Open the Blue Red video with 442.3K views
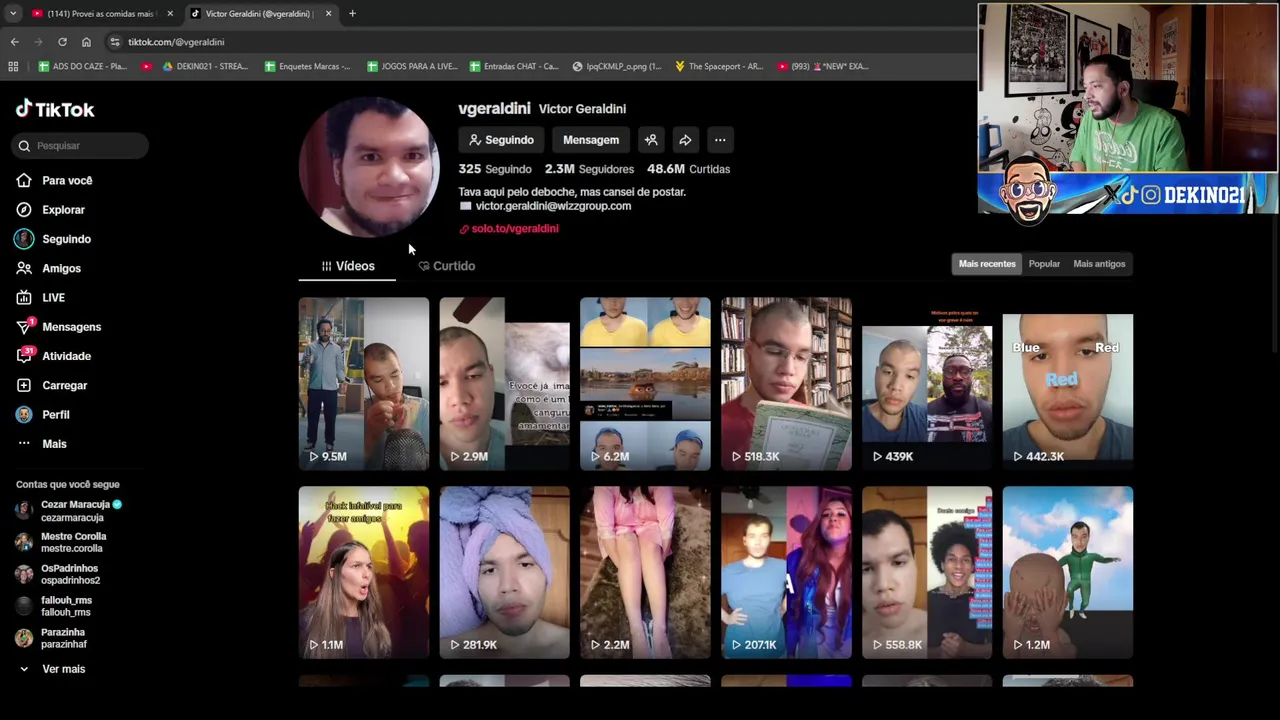Viewport: 1280px width, 720px height. click(x=1068, y=384)
